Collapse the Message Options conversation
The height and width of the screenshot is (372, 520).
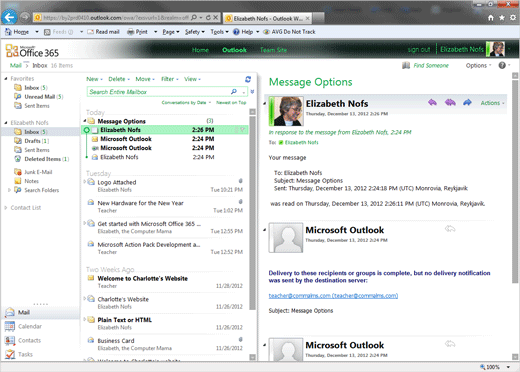85,121
